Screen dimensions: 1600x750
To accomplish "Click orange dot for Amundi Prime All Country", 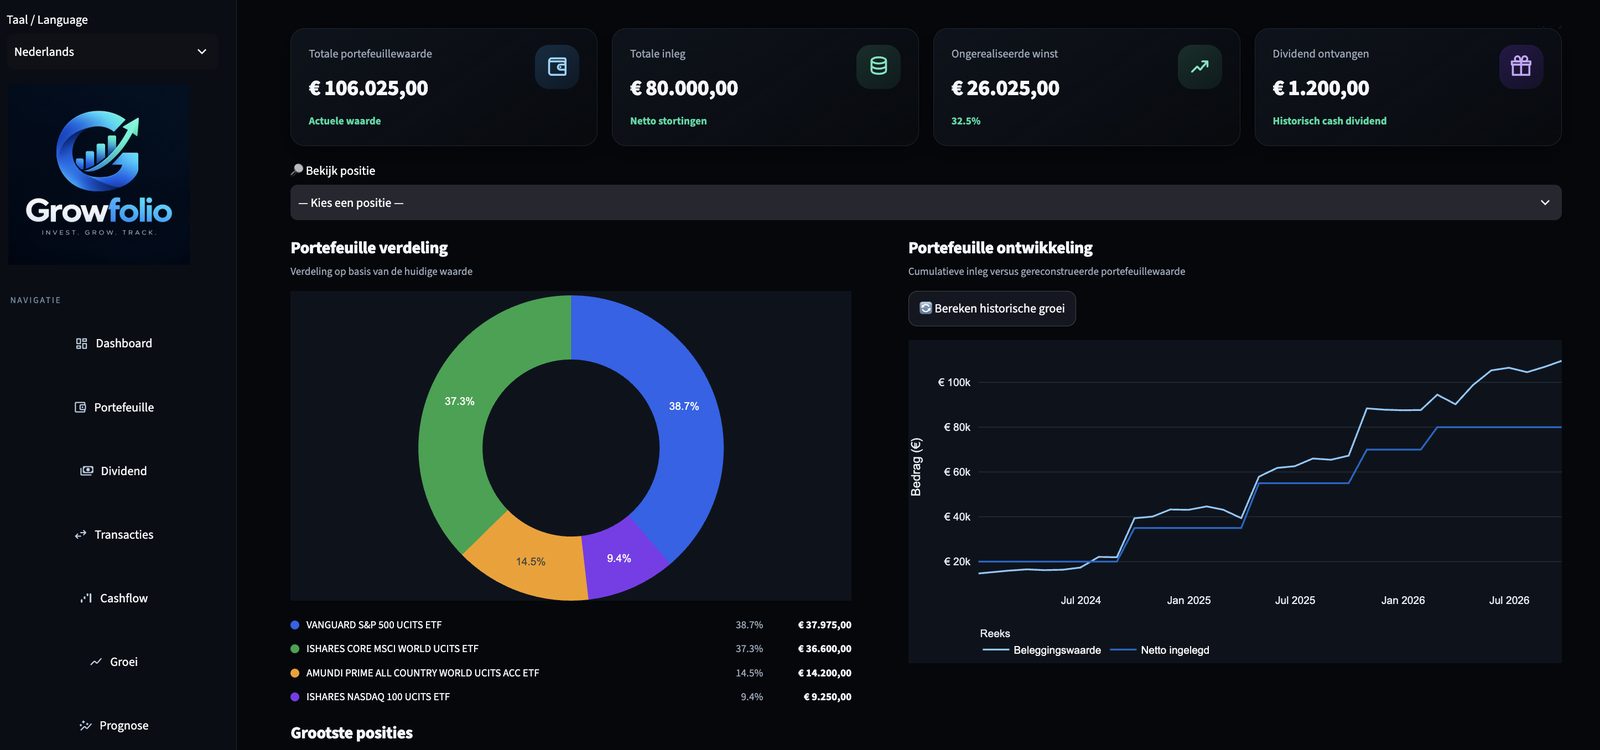I will pos(295,673).
